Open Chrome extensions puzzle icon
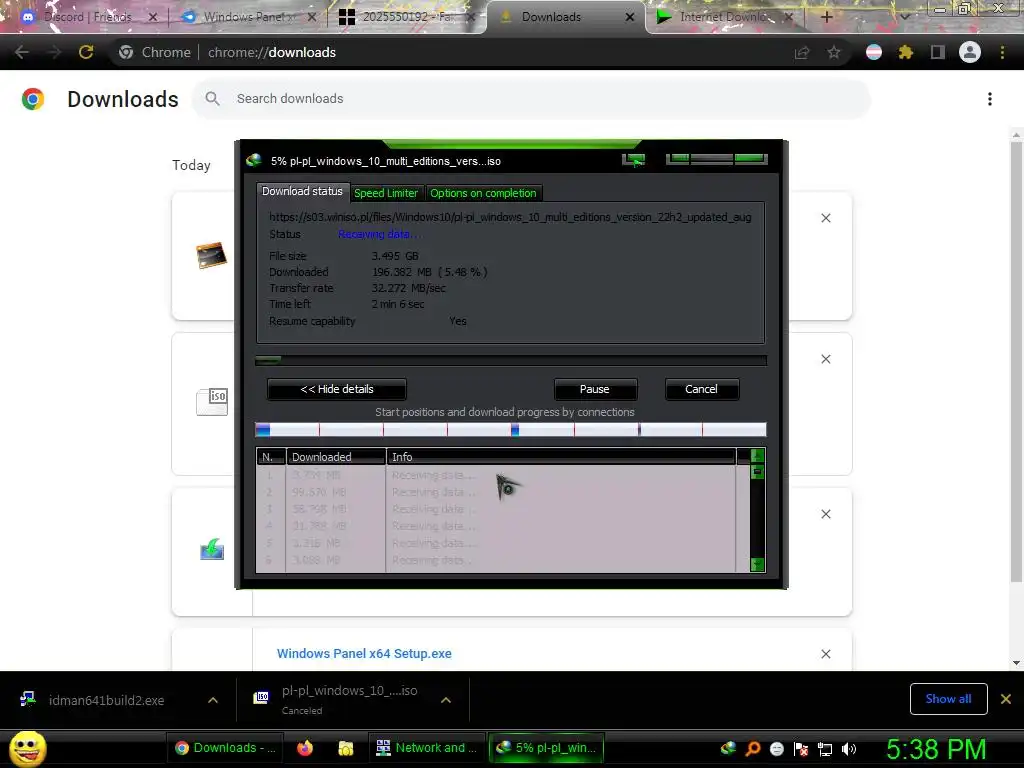 [905, 52]
